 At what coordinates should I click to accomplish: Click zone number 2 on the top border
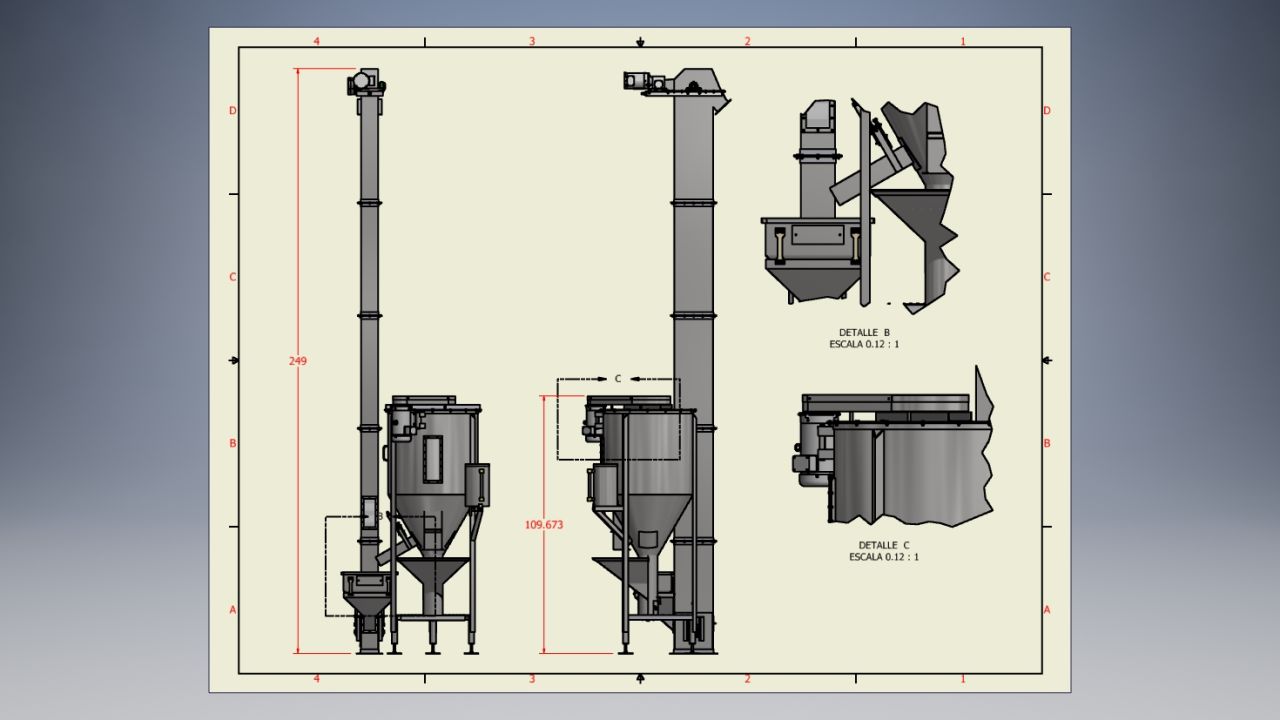point(747,41)
